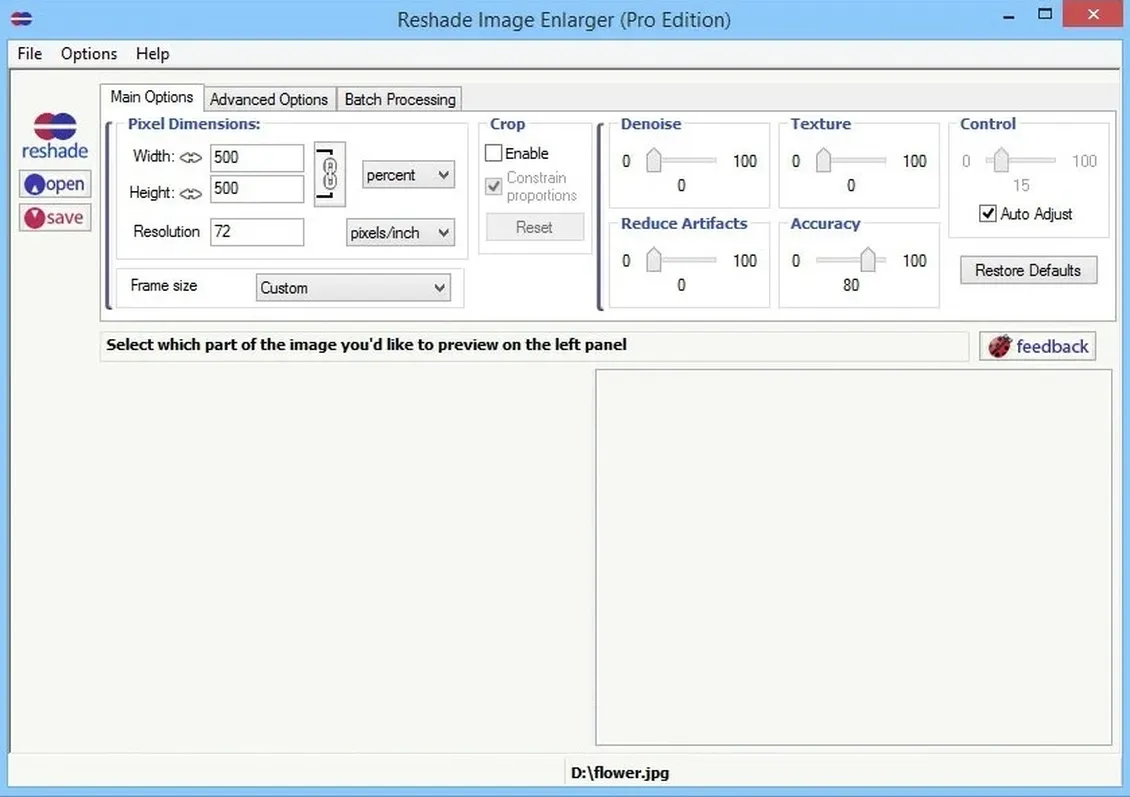Click the Accuracy value 80
Viewport: 1130px width, 797px height.
[851, 285]
